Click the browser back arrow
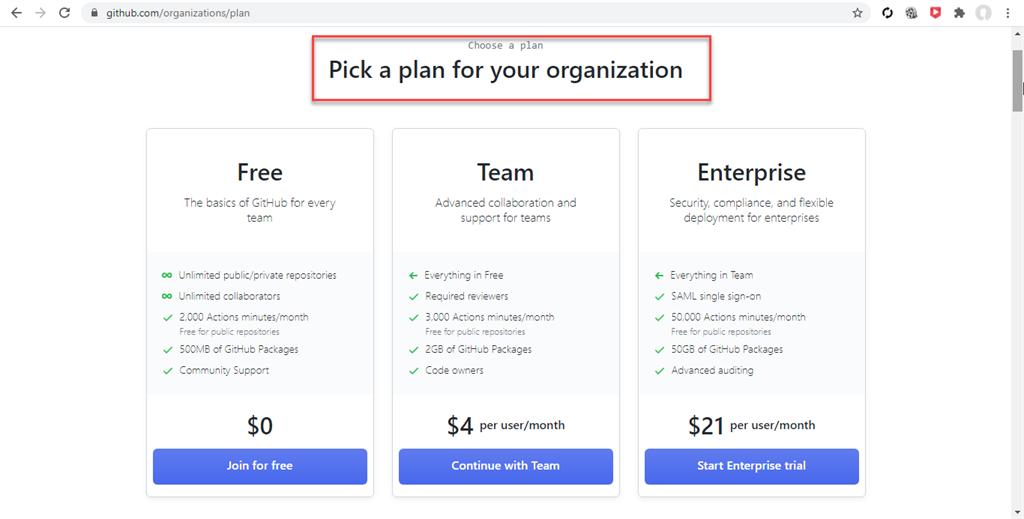Image resolution: width=1024 pixels, height=519 pixels. click(x=16, y=13)
